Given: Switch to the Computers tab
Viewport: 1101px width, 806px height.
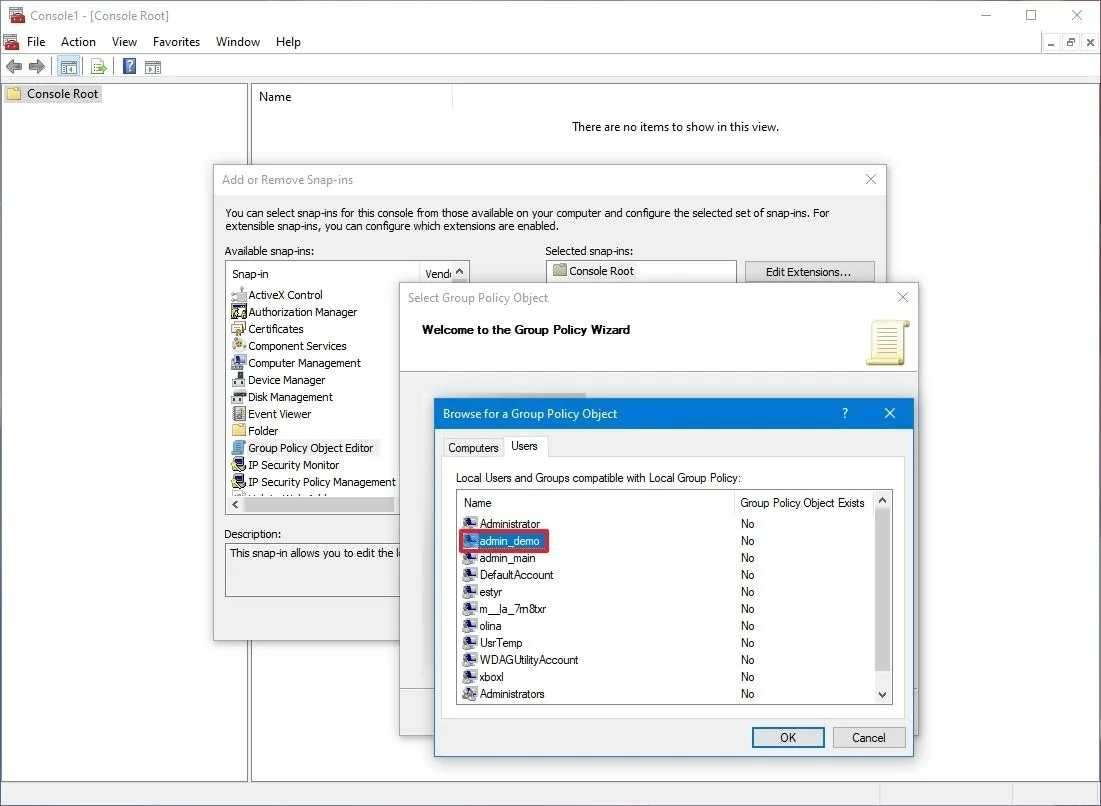Looking at the screenshot, I should coord(473,447).
